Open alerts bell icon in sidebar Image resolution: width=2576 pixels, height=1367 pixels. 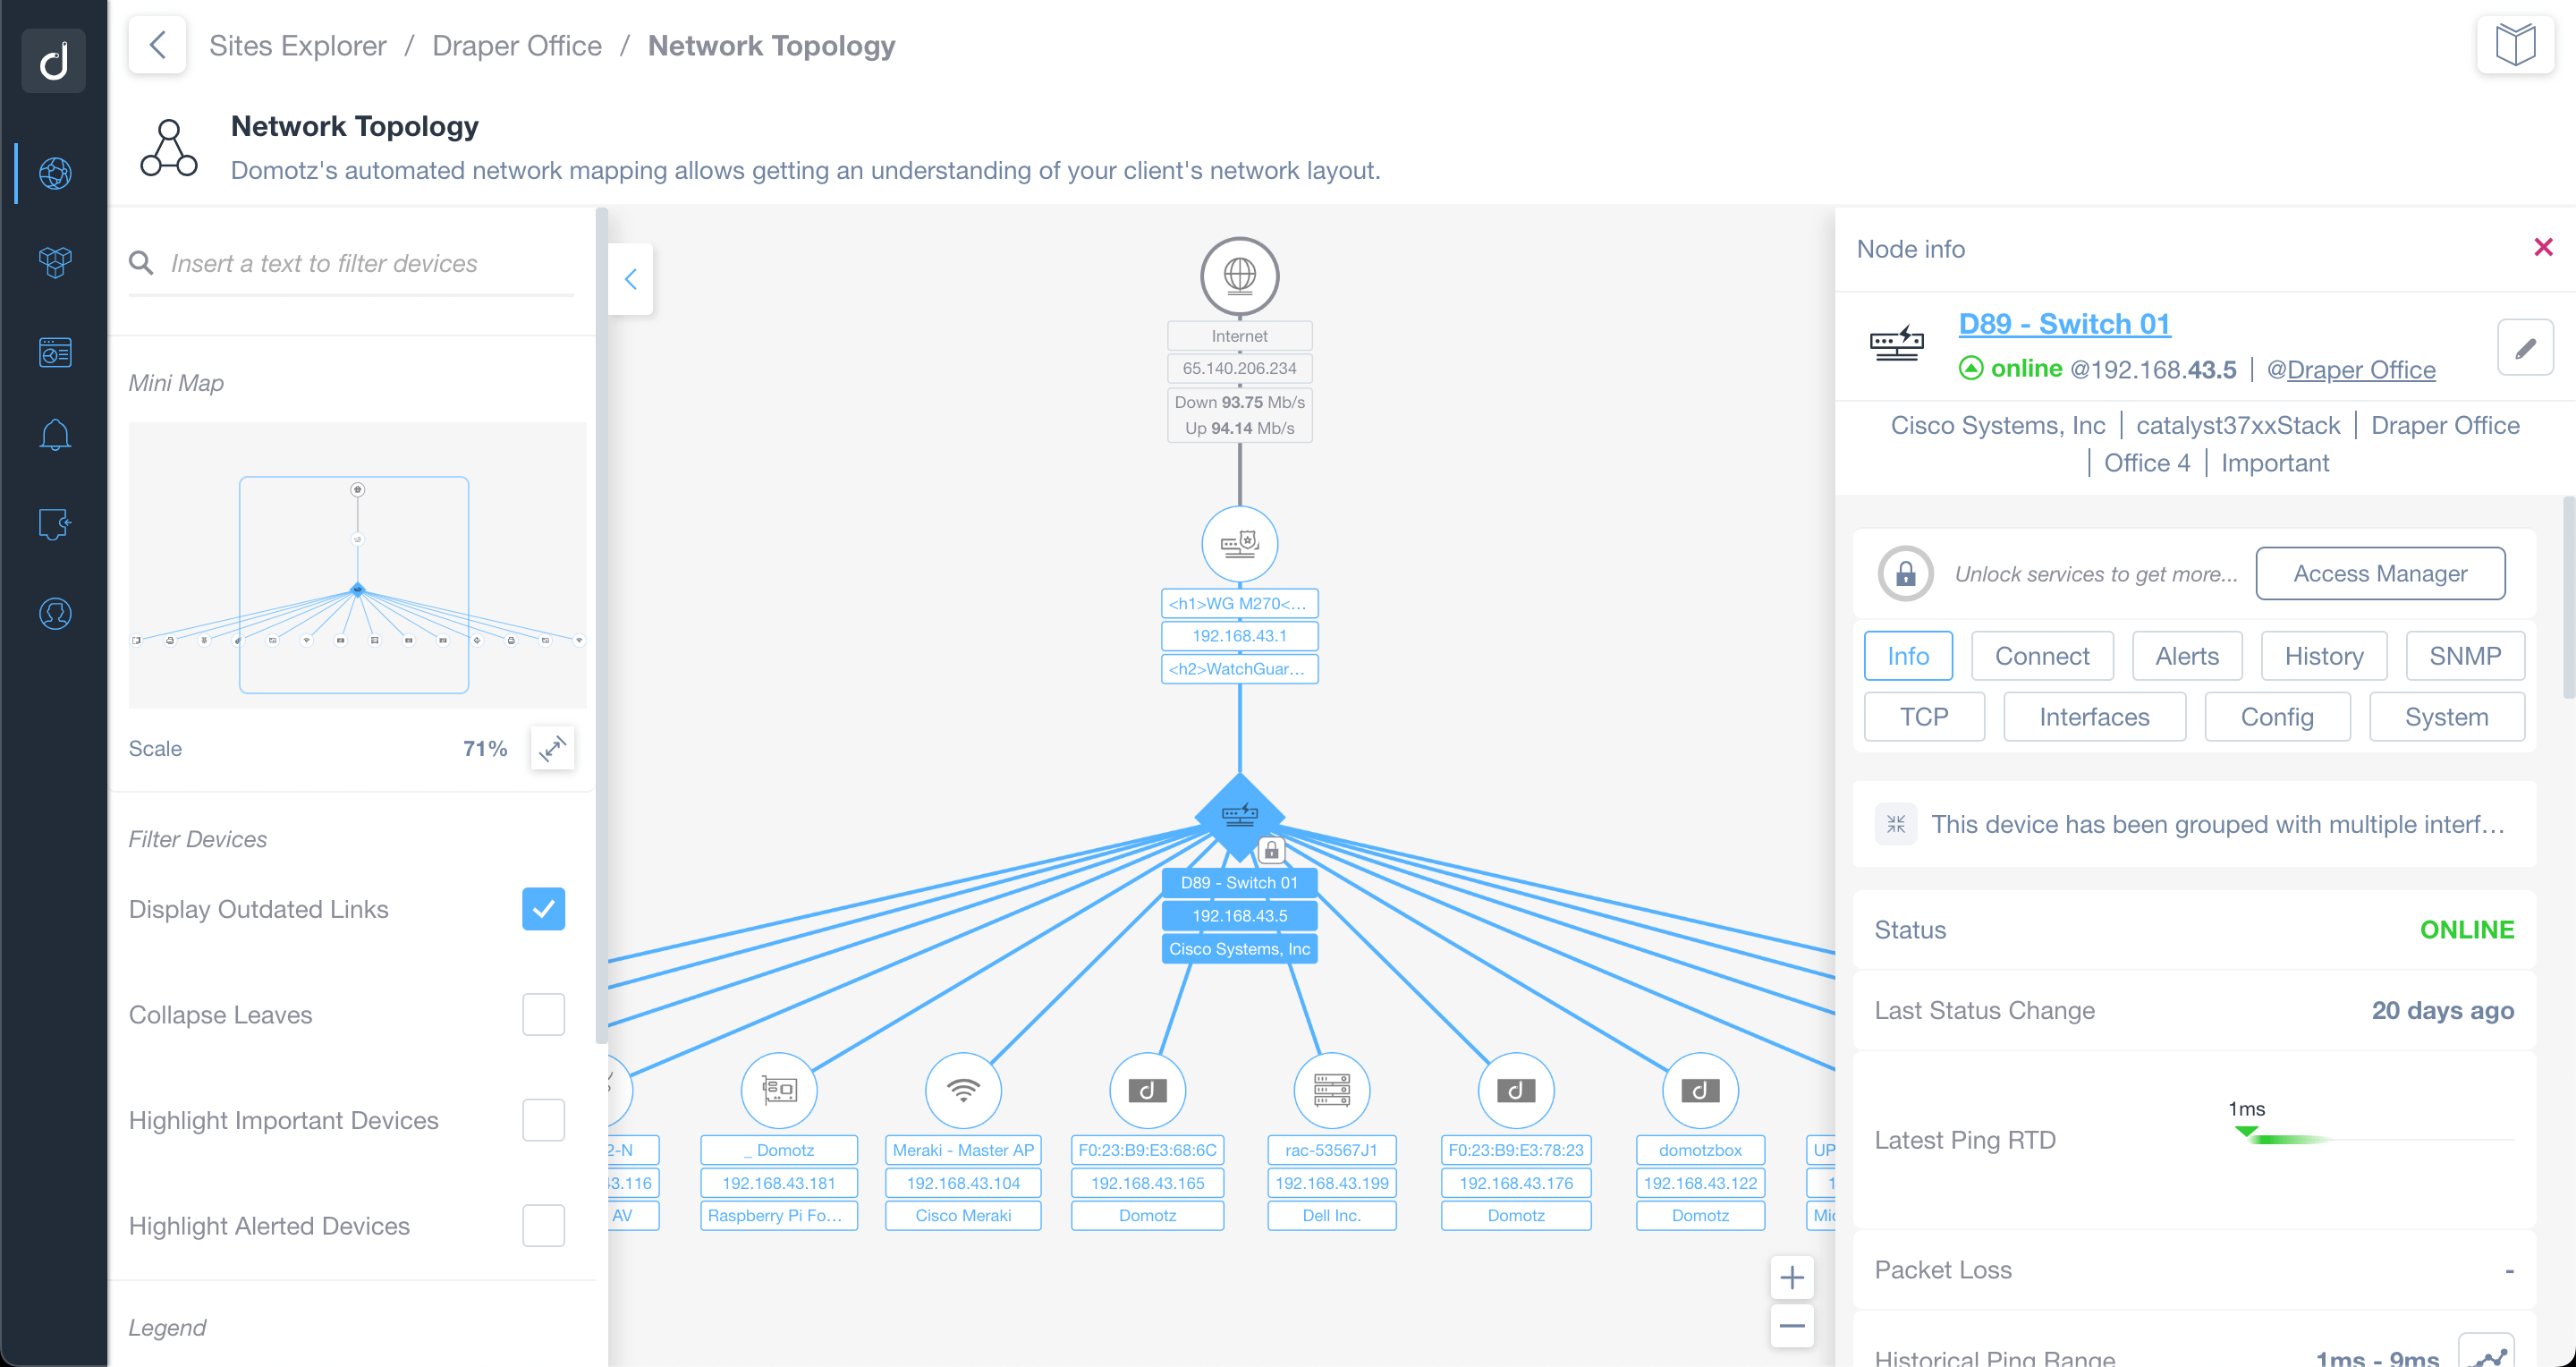click(x=55, y=435)
